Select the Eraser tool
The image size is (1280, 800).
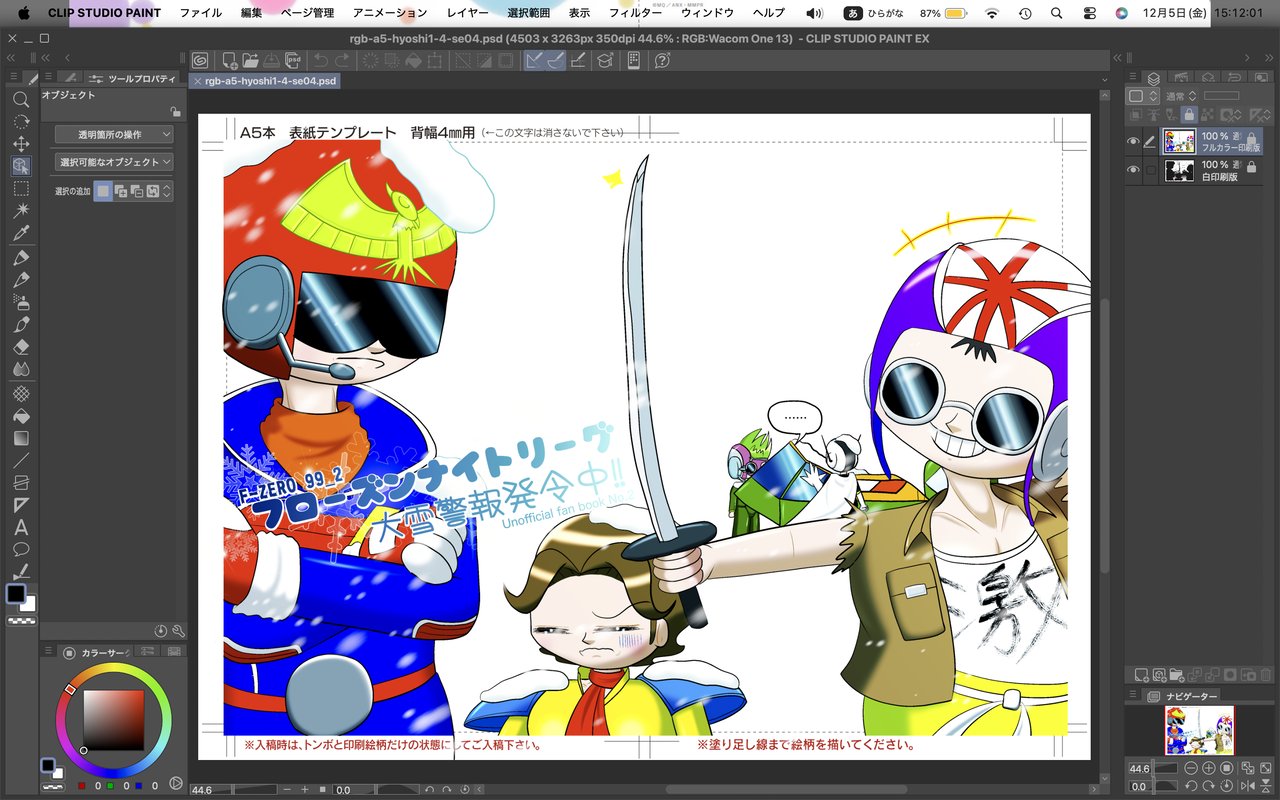tap(21, 347)
